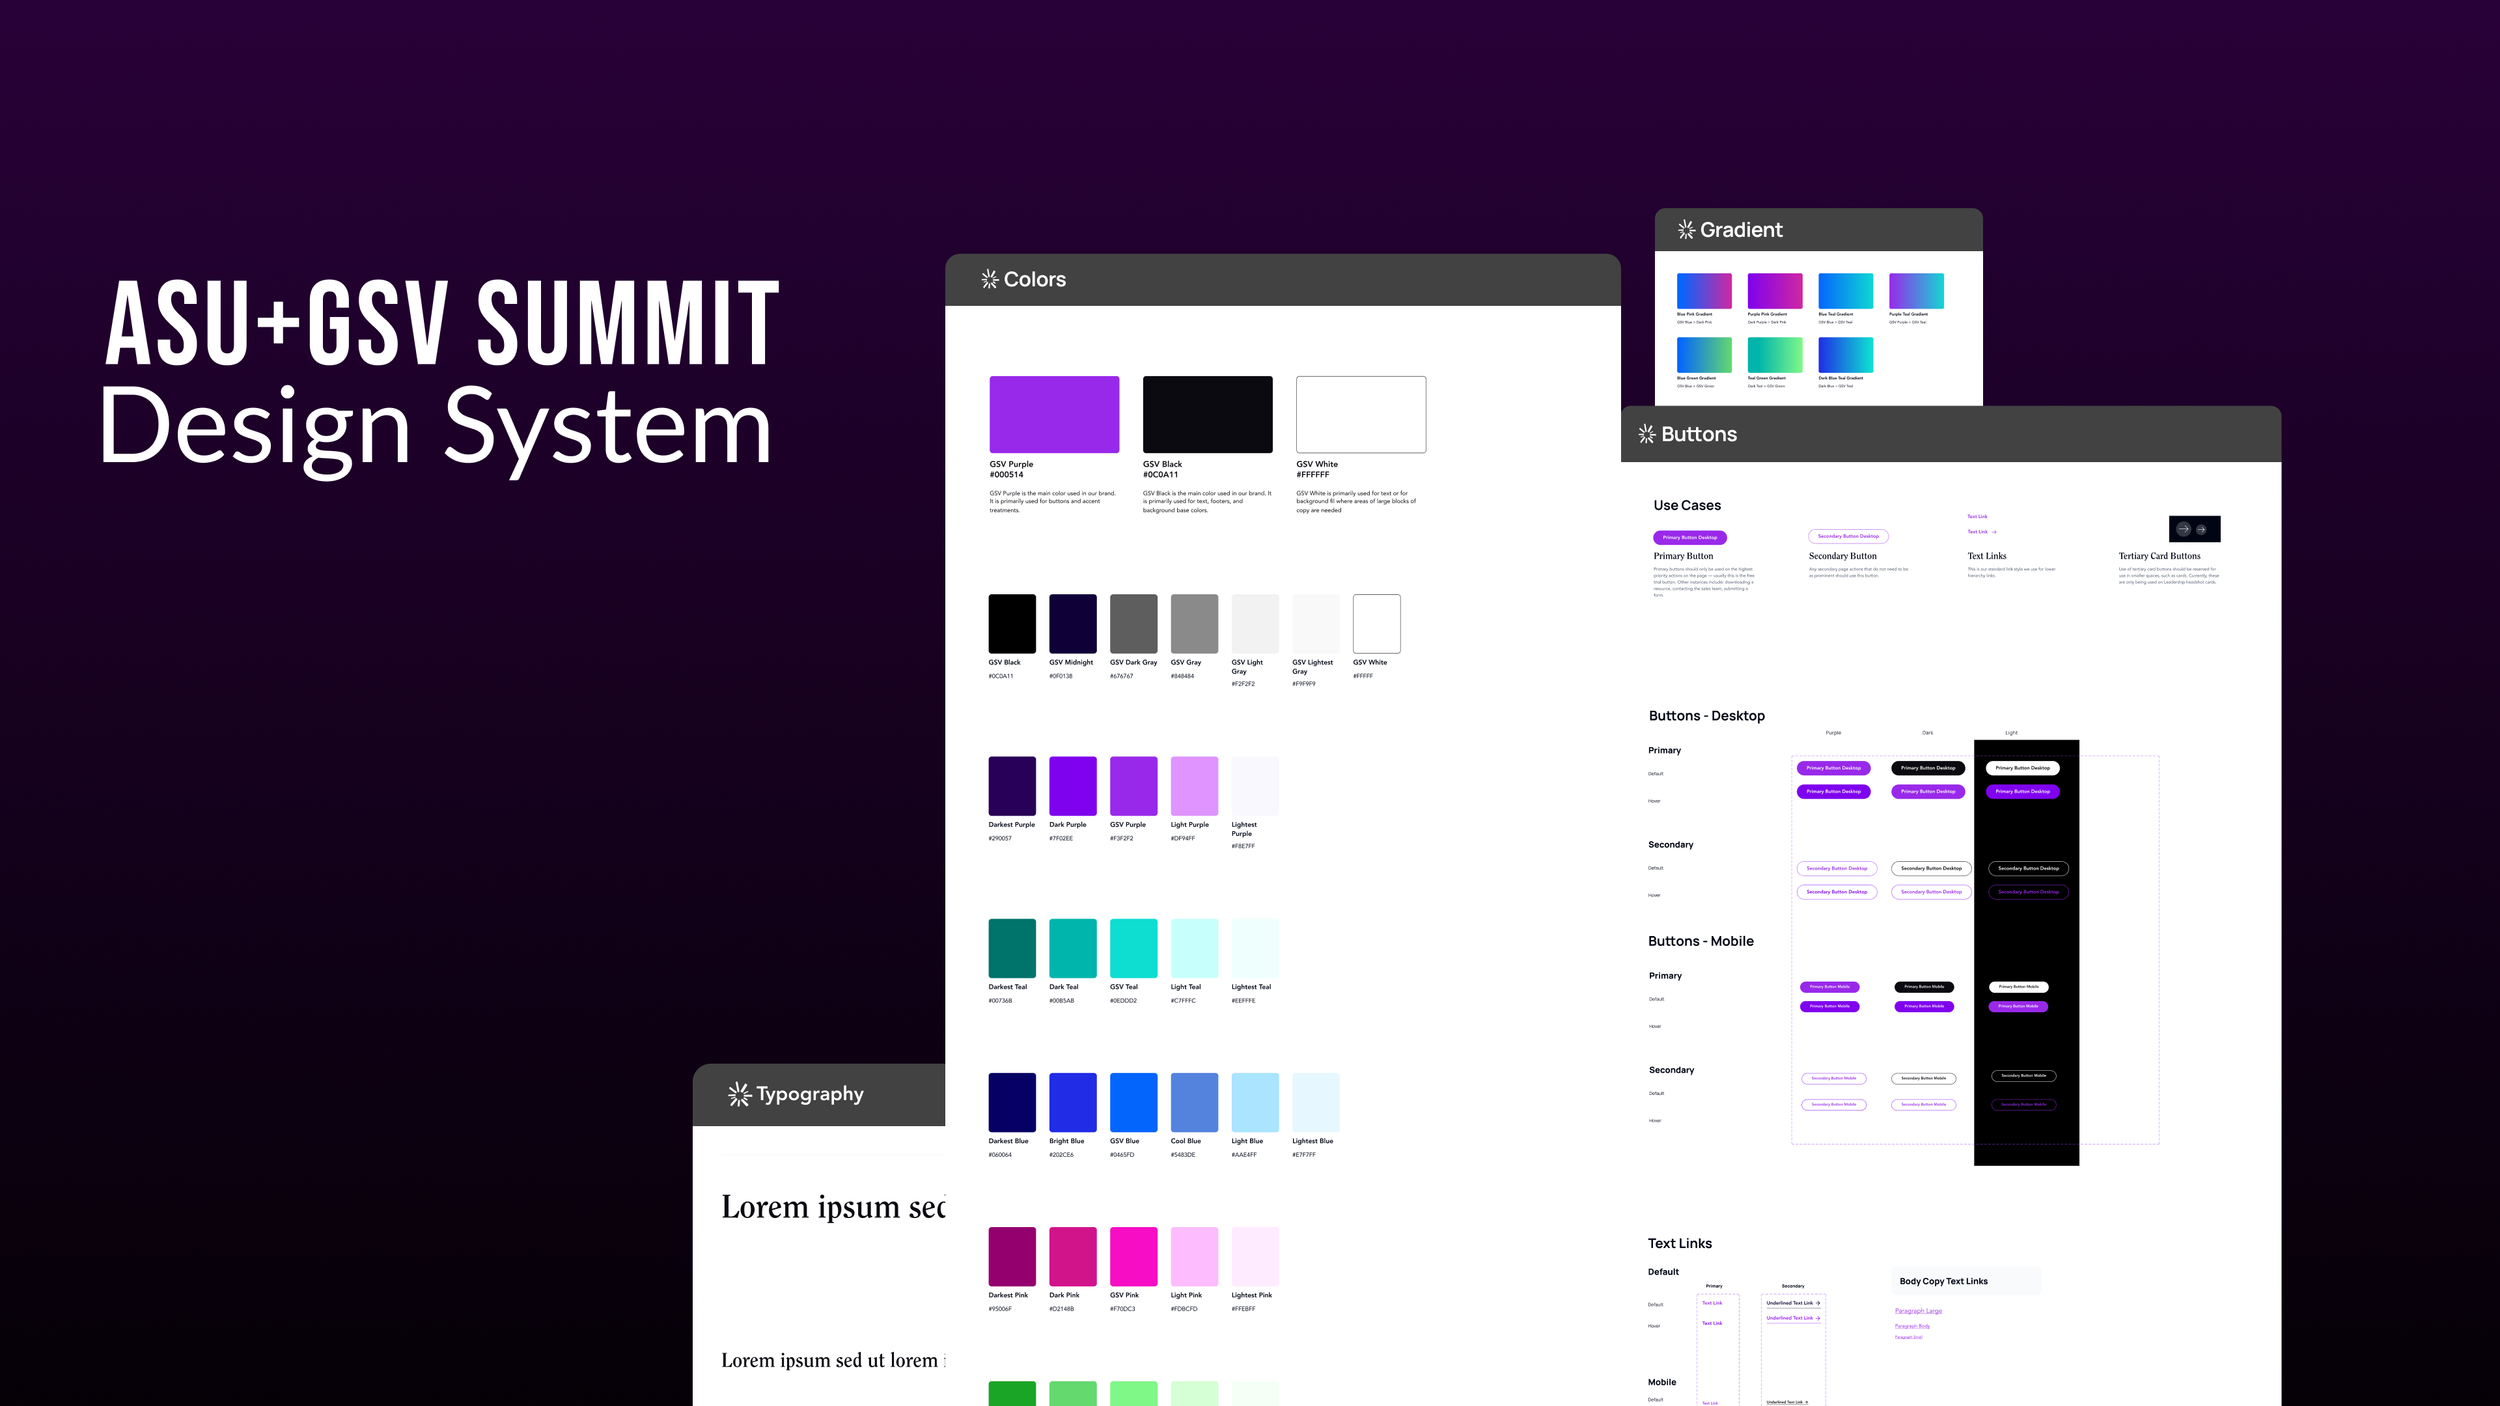Select the Bright Blue color swatch
This screenshot has height=1406, width=2500.
(1072, 1102)
